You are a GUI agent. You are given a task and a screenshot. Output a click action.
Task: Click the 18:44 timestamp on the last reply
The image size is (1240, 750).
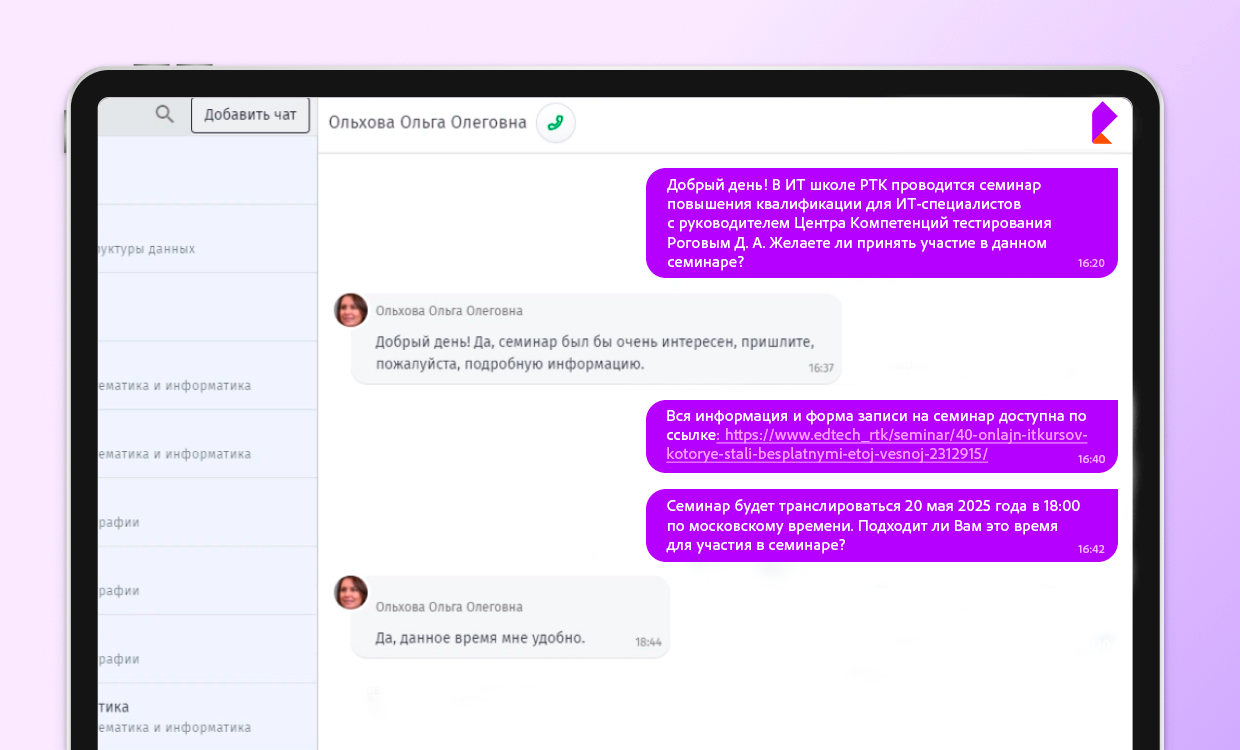[x=648, y=642]
